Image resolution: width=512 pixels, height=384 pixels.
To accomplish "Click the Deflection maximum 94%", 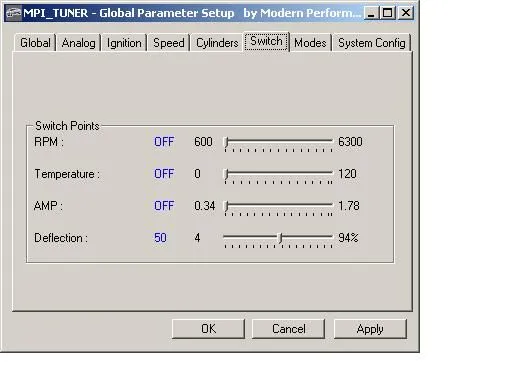I will [x=348, y=238].
